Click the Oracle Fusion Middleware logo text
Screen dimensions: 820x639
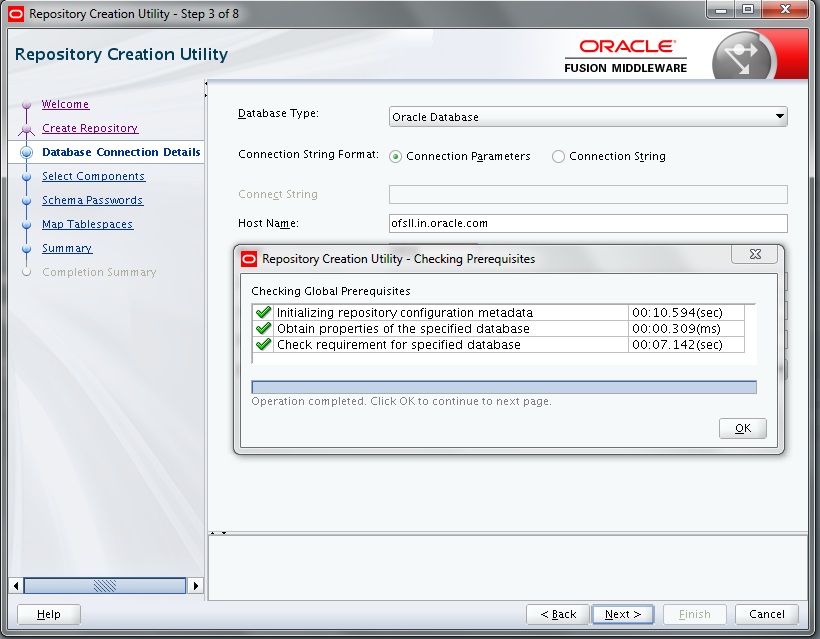[x=626, y=56]
